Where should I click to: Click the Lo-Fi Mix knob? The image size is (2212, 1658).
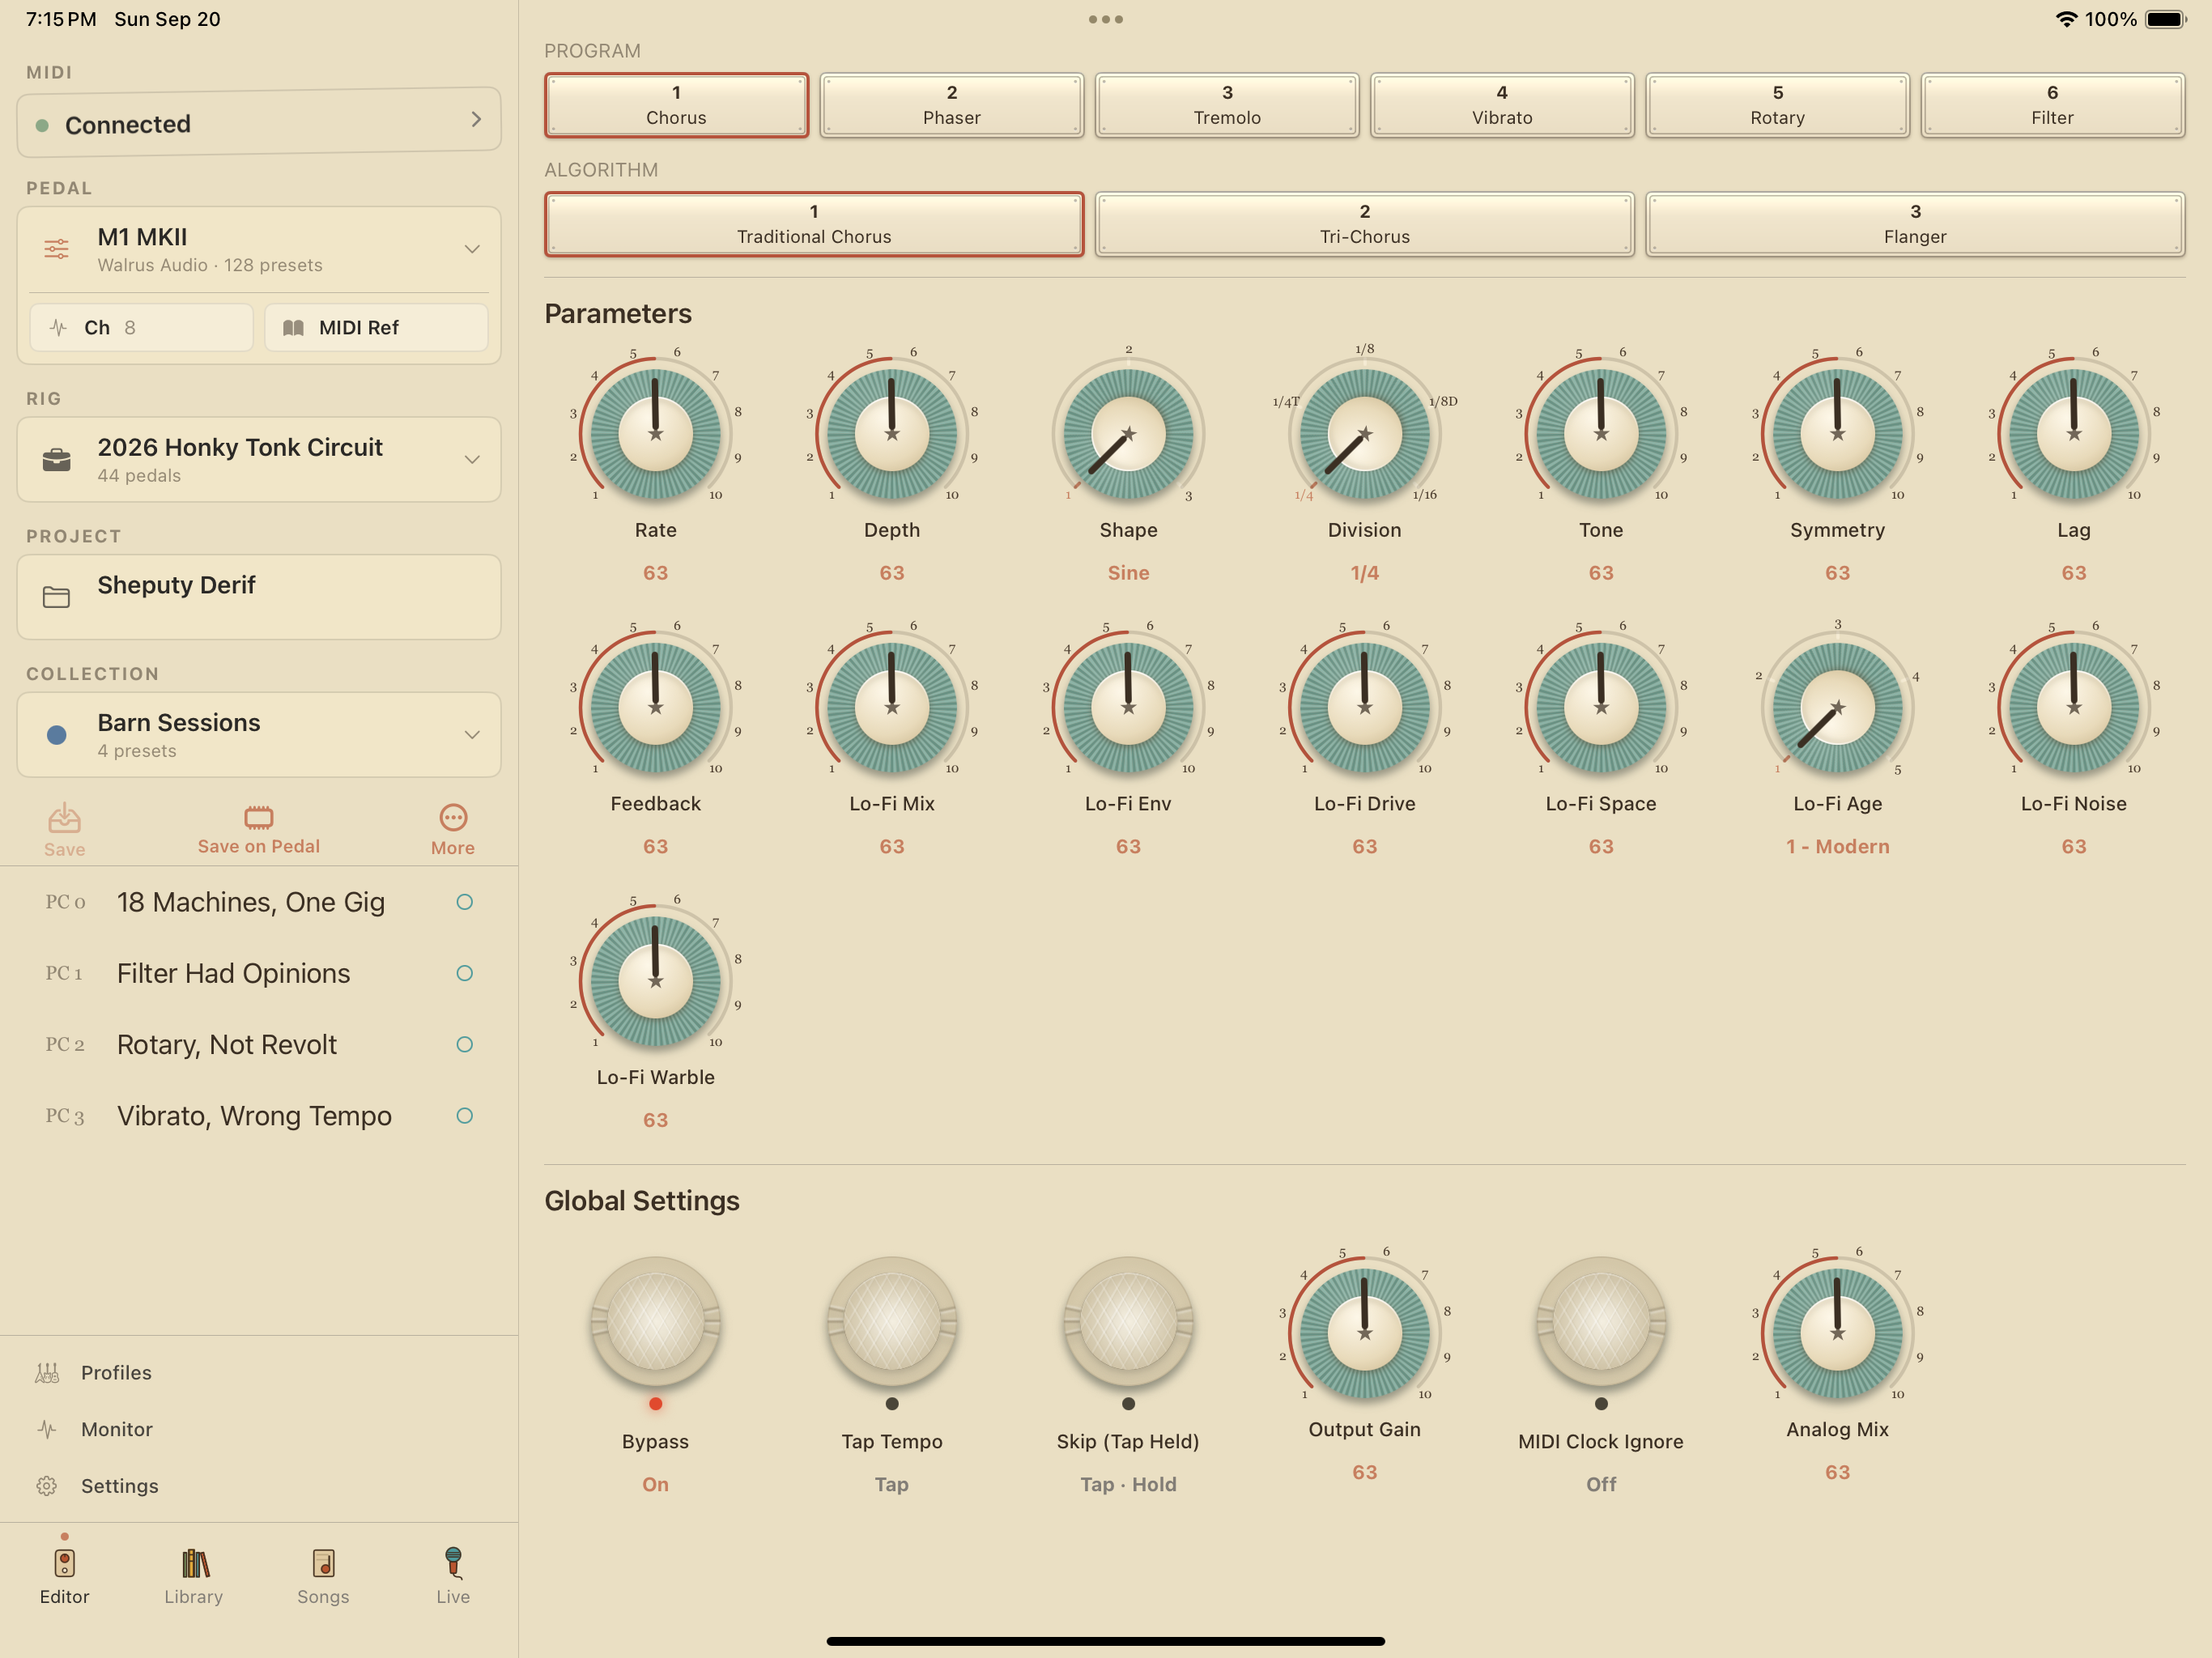coord(892,707)
